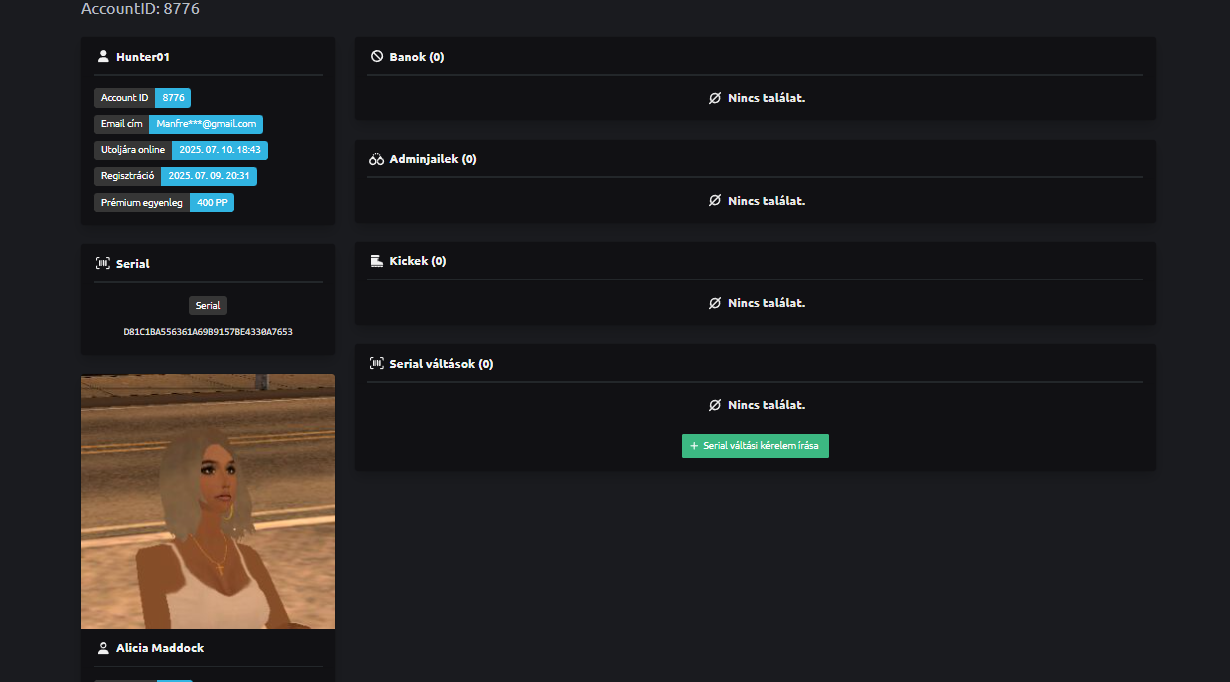Click the 400 PP premium balance badge
The height and width of the screenshot is (682, 1230).
click(212, 202)
